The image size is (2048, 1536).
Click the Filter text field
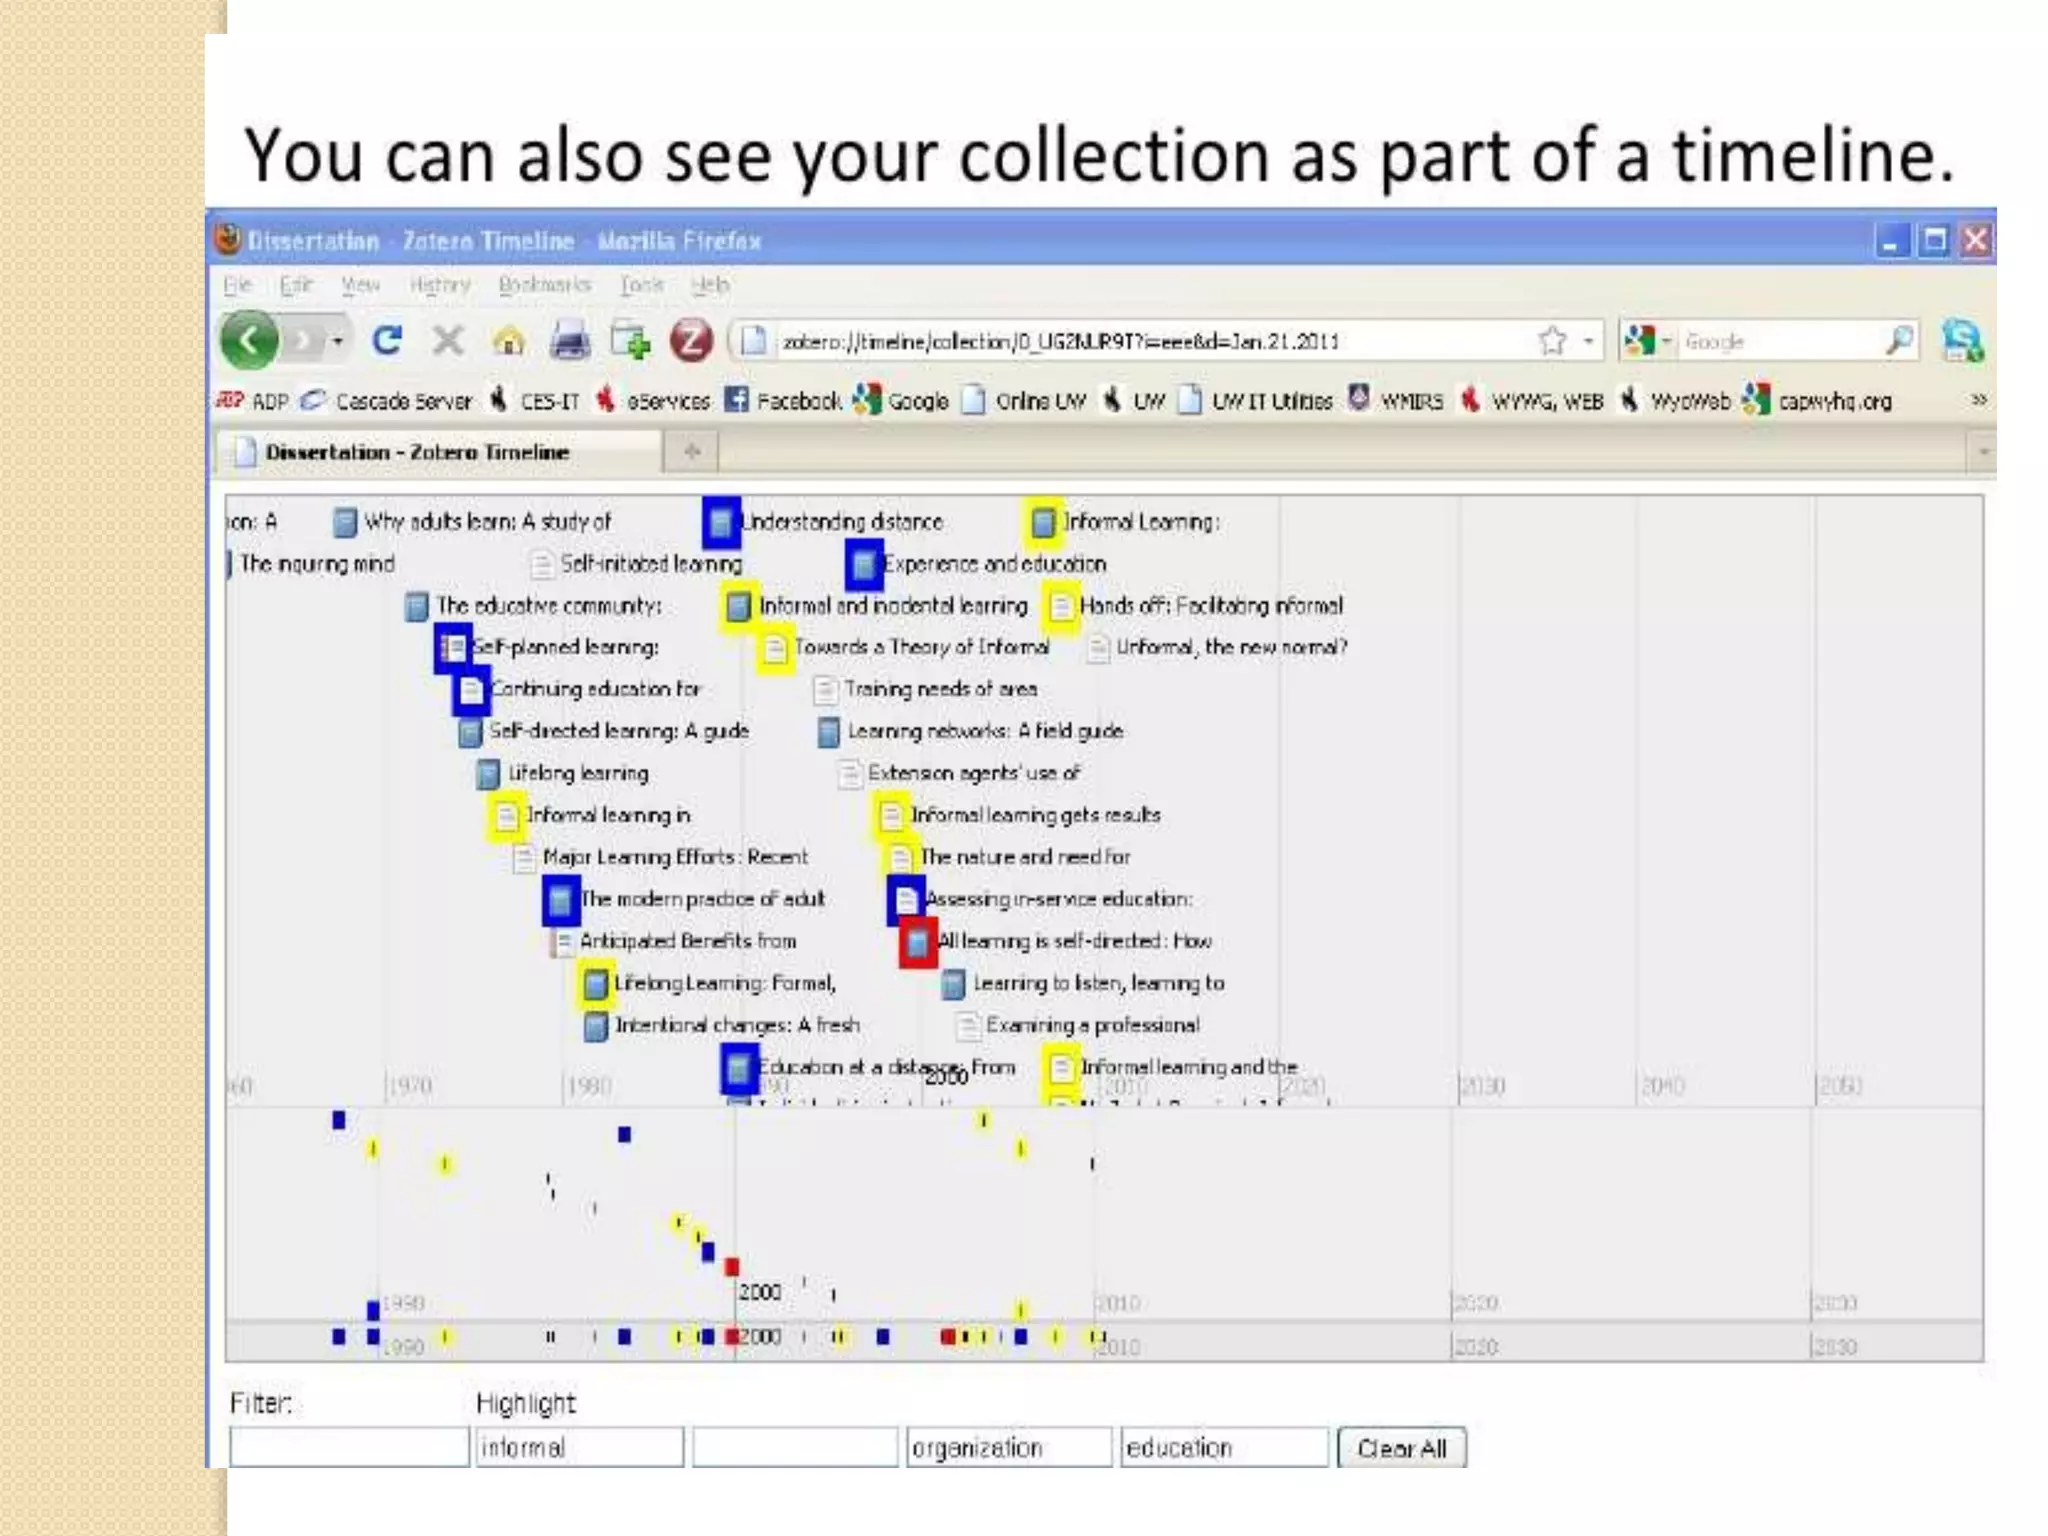349,1447
